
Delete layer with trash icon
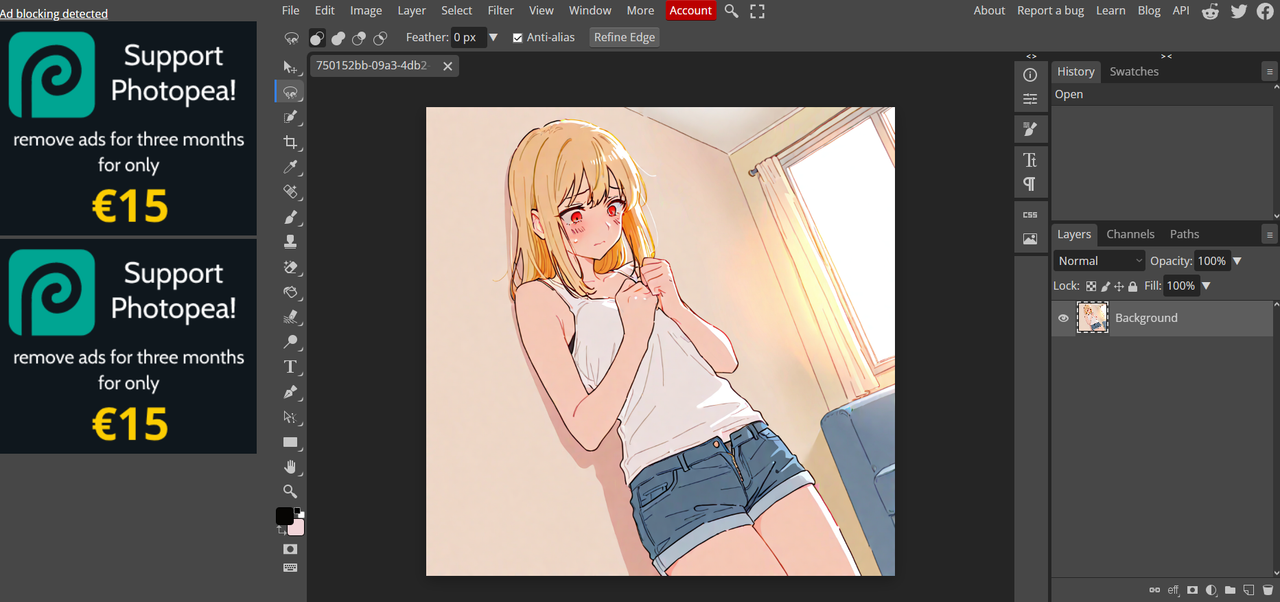(1268, 590)
